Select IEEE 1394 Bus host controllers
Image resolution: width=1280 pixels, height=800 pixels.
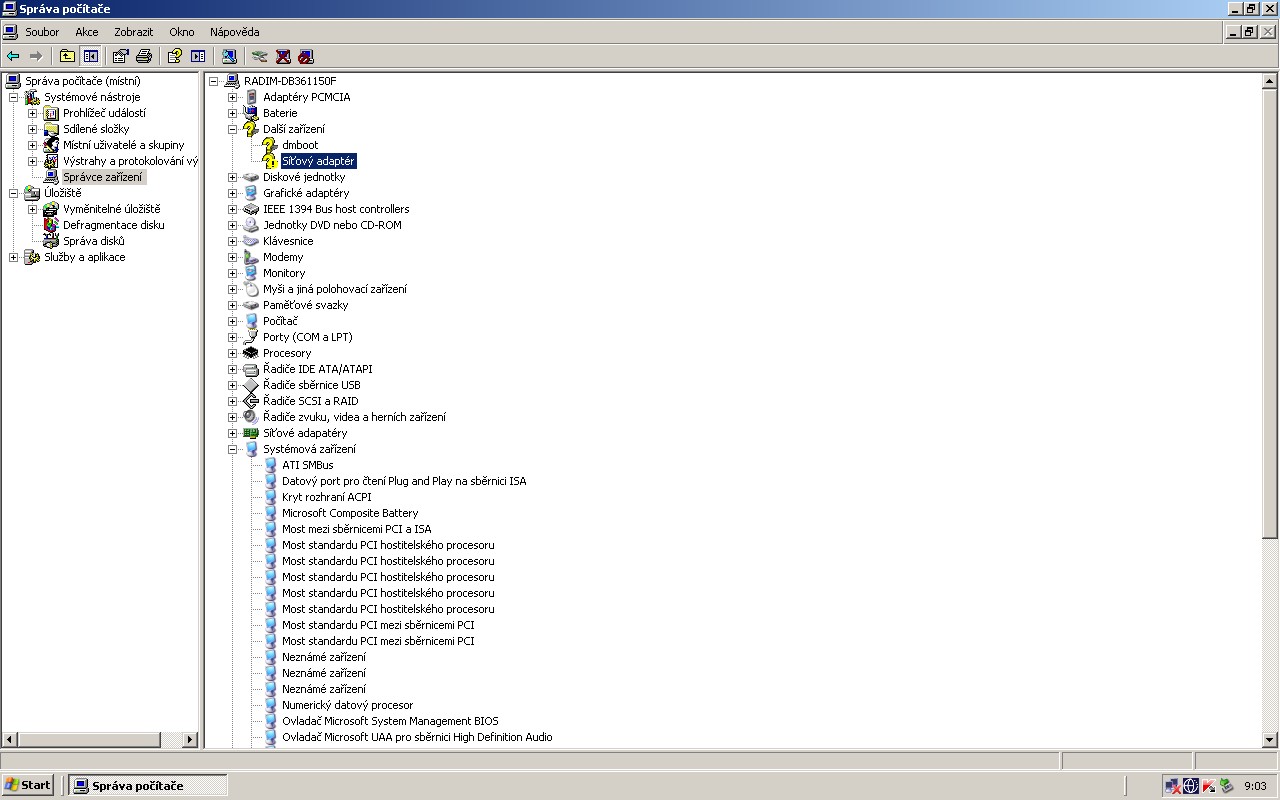coord(336,209)
